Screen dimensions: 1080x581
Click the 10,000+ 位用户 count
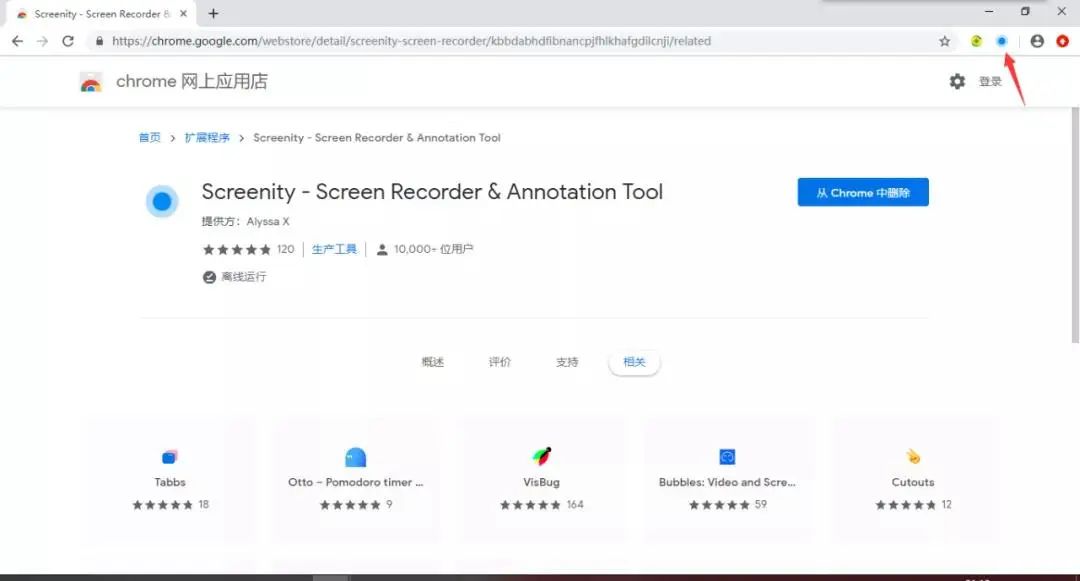click(433, 249)
